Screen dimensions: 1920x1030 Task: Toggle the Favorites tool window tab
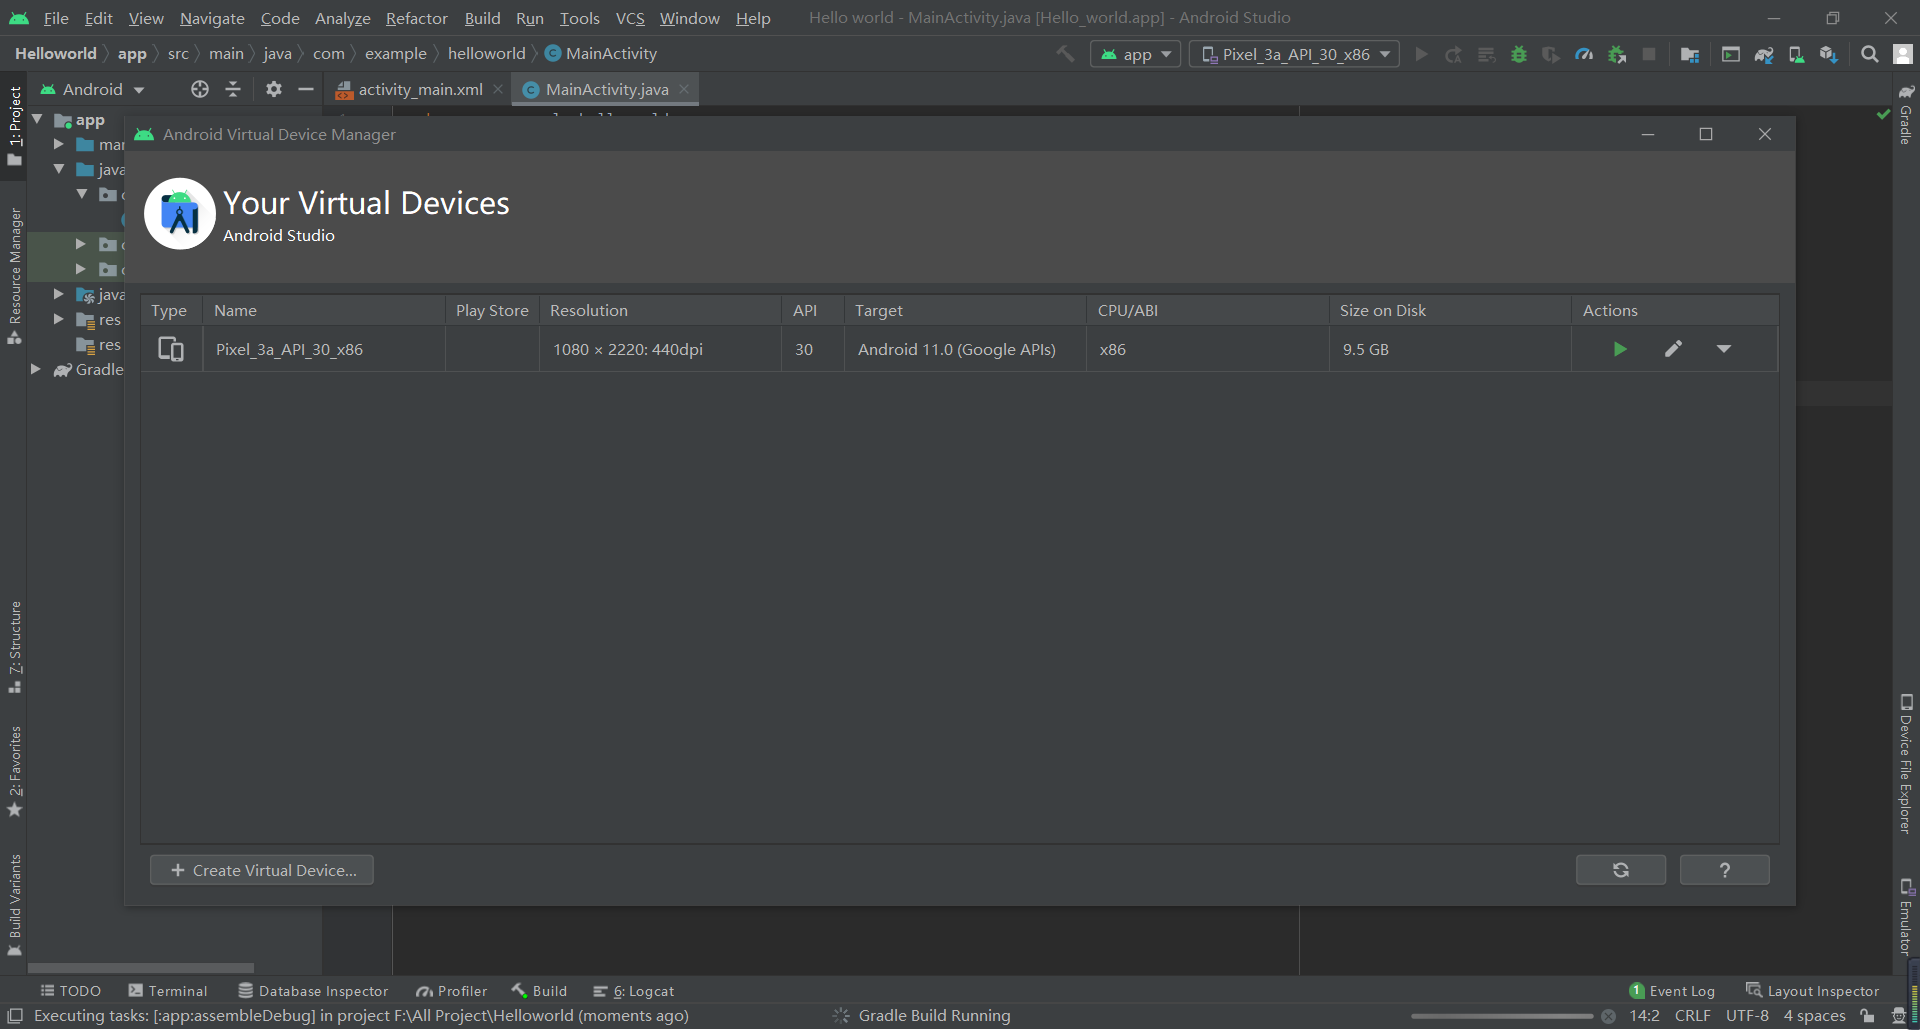(x=14, y=770)
